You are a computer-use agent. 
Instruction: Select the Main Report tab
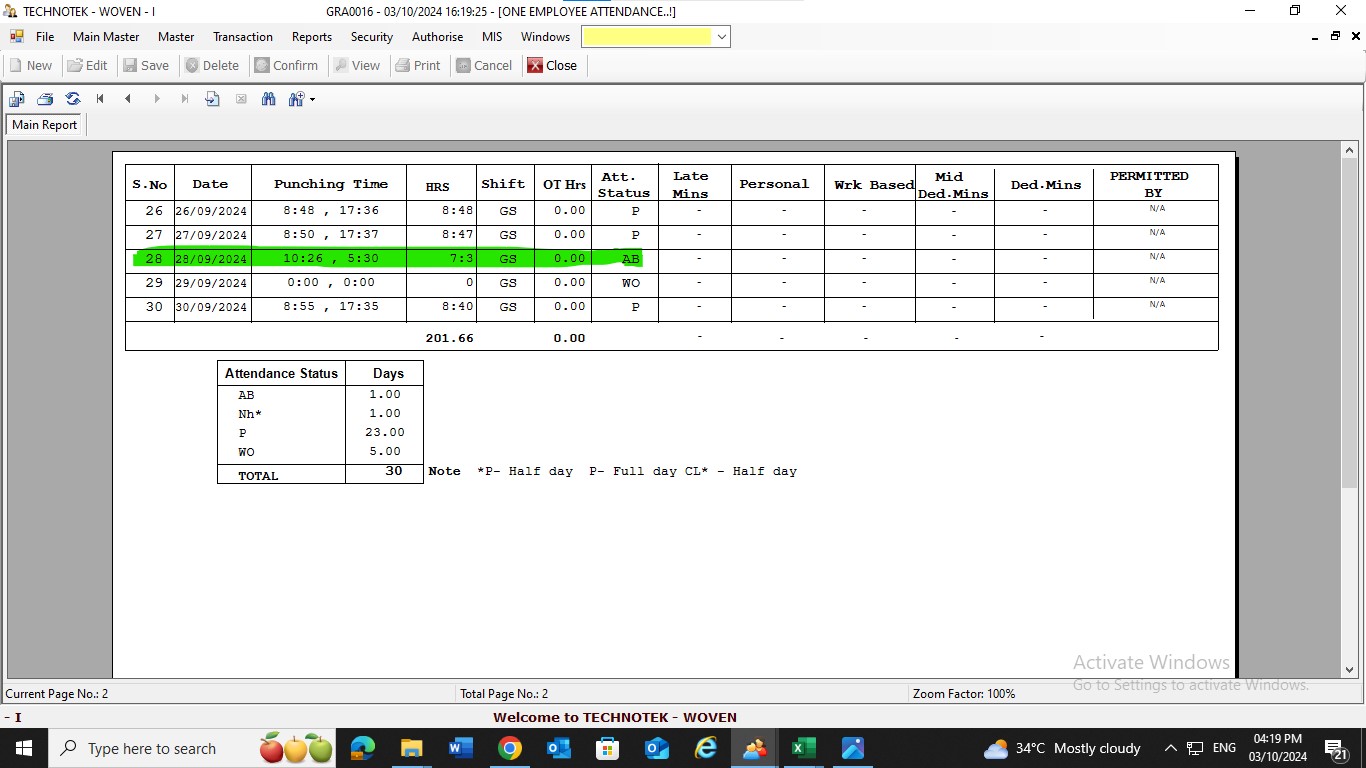coord(44,125)
